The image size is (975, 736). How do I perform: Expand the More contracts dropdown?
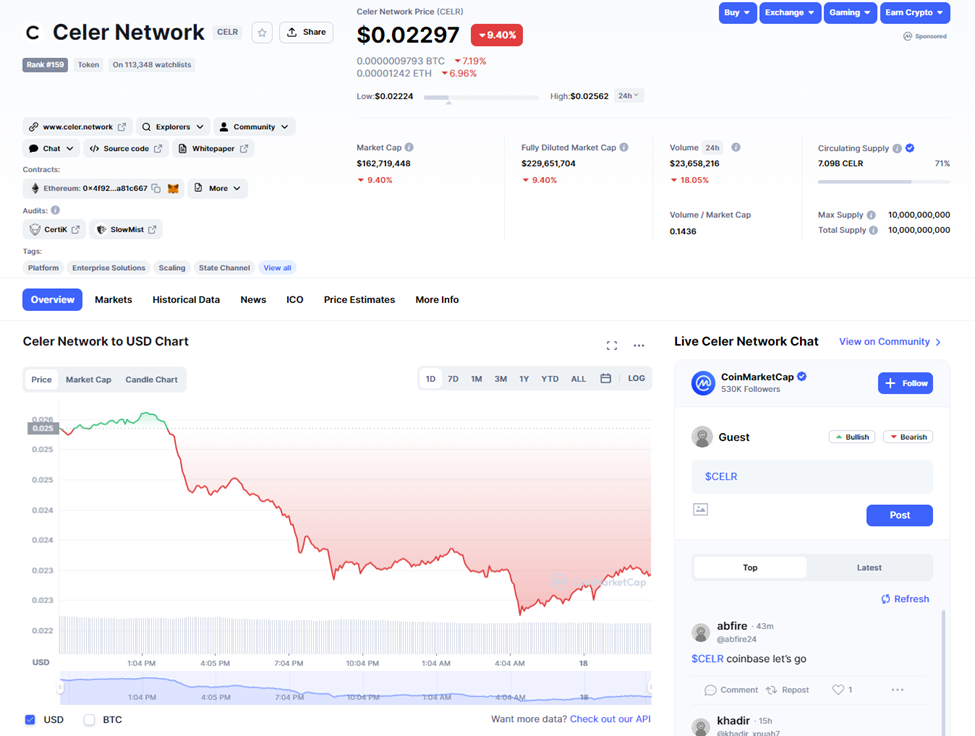(x=218, y=188)
